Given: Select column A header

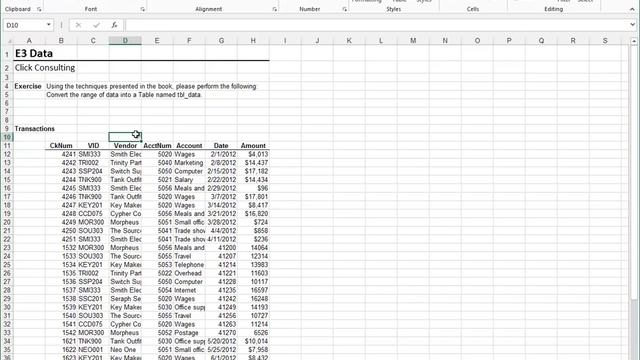Looking at the screenshot, I should tap(29, 40).
